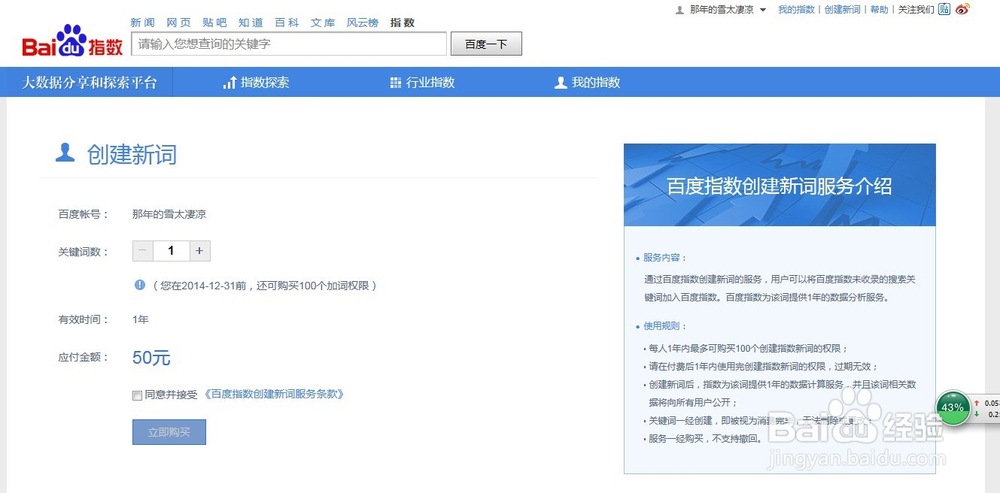
Task: Click the keyword count field showing 1
Action: click(171, 251)
